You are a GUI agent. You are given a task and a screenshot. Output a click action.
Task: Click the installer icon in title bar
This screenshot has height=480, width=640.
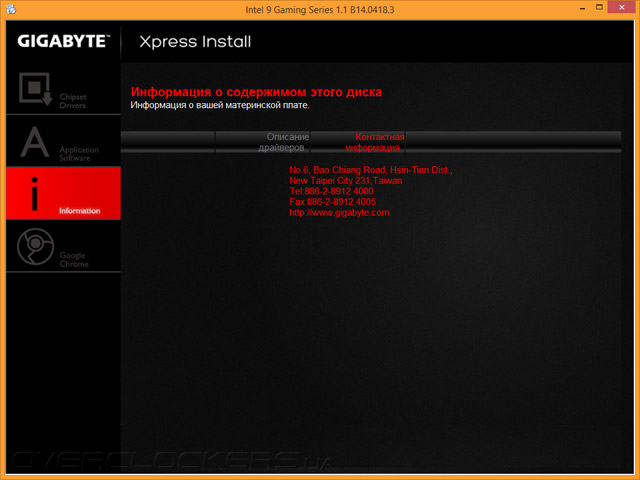click(11, 9)
